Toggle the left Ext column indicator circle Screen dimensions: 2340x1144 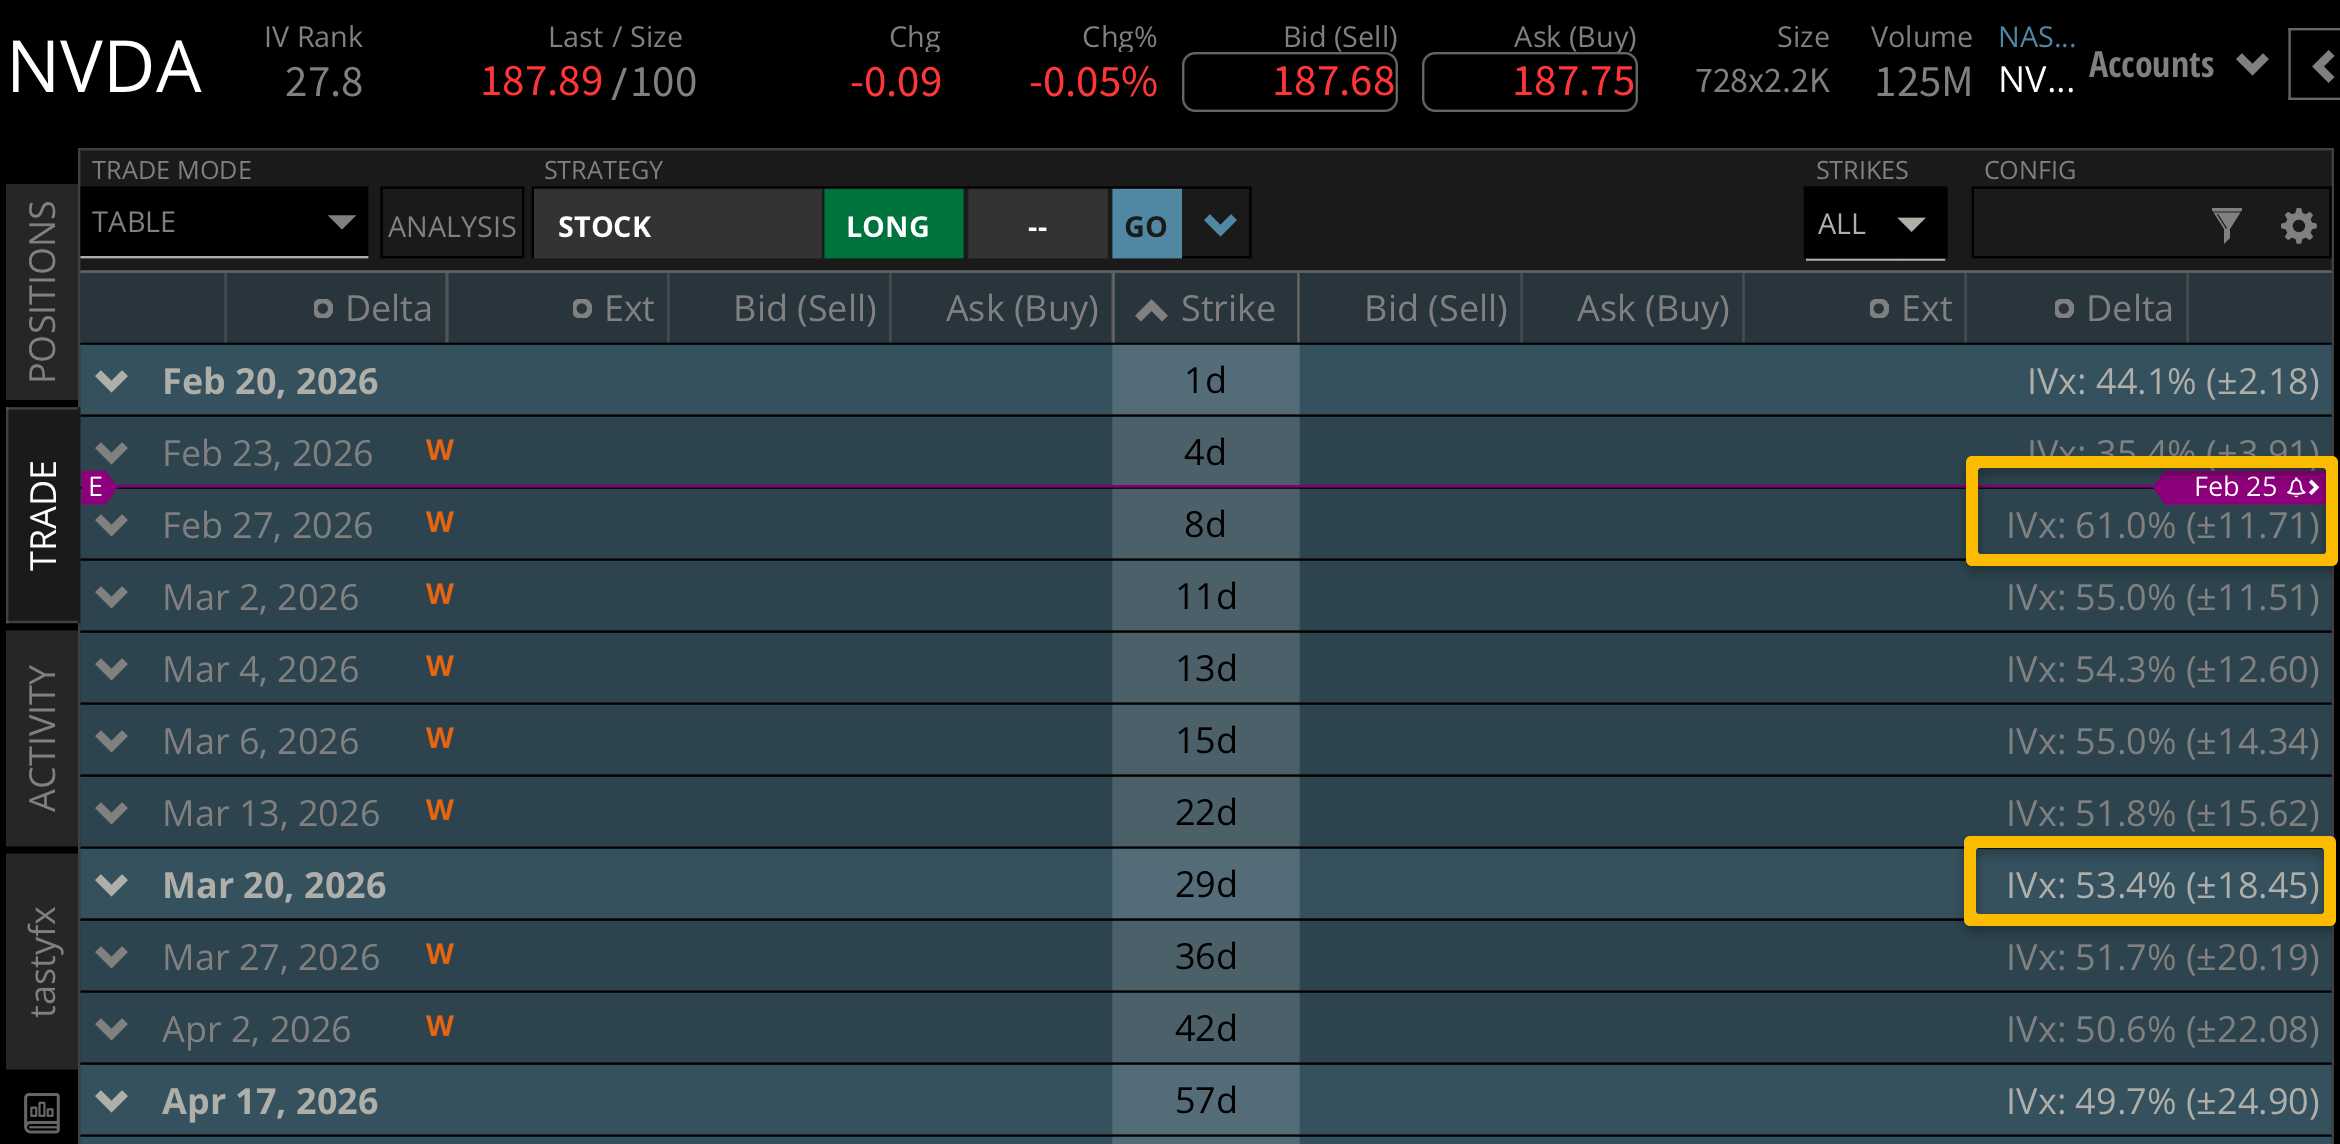coord(583,308)
